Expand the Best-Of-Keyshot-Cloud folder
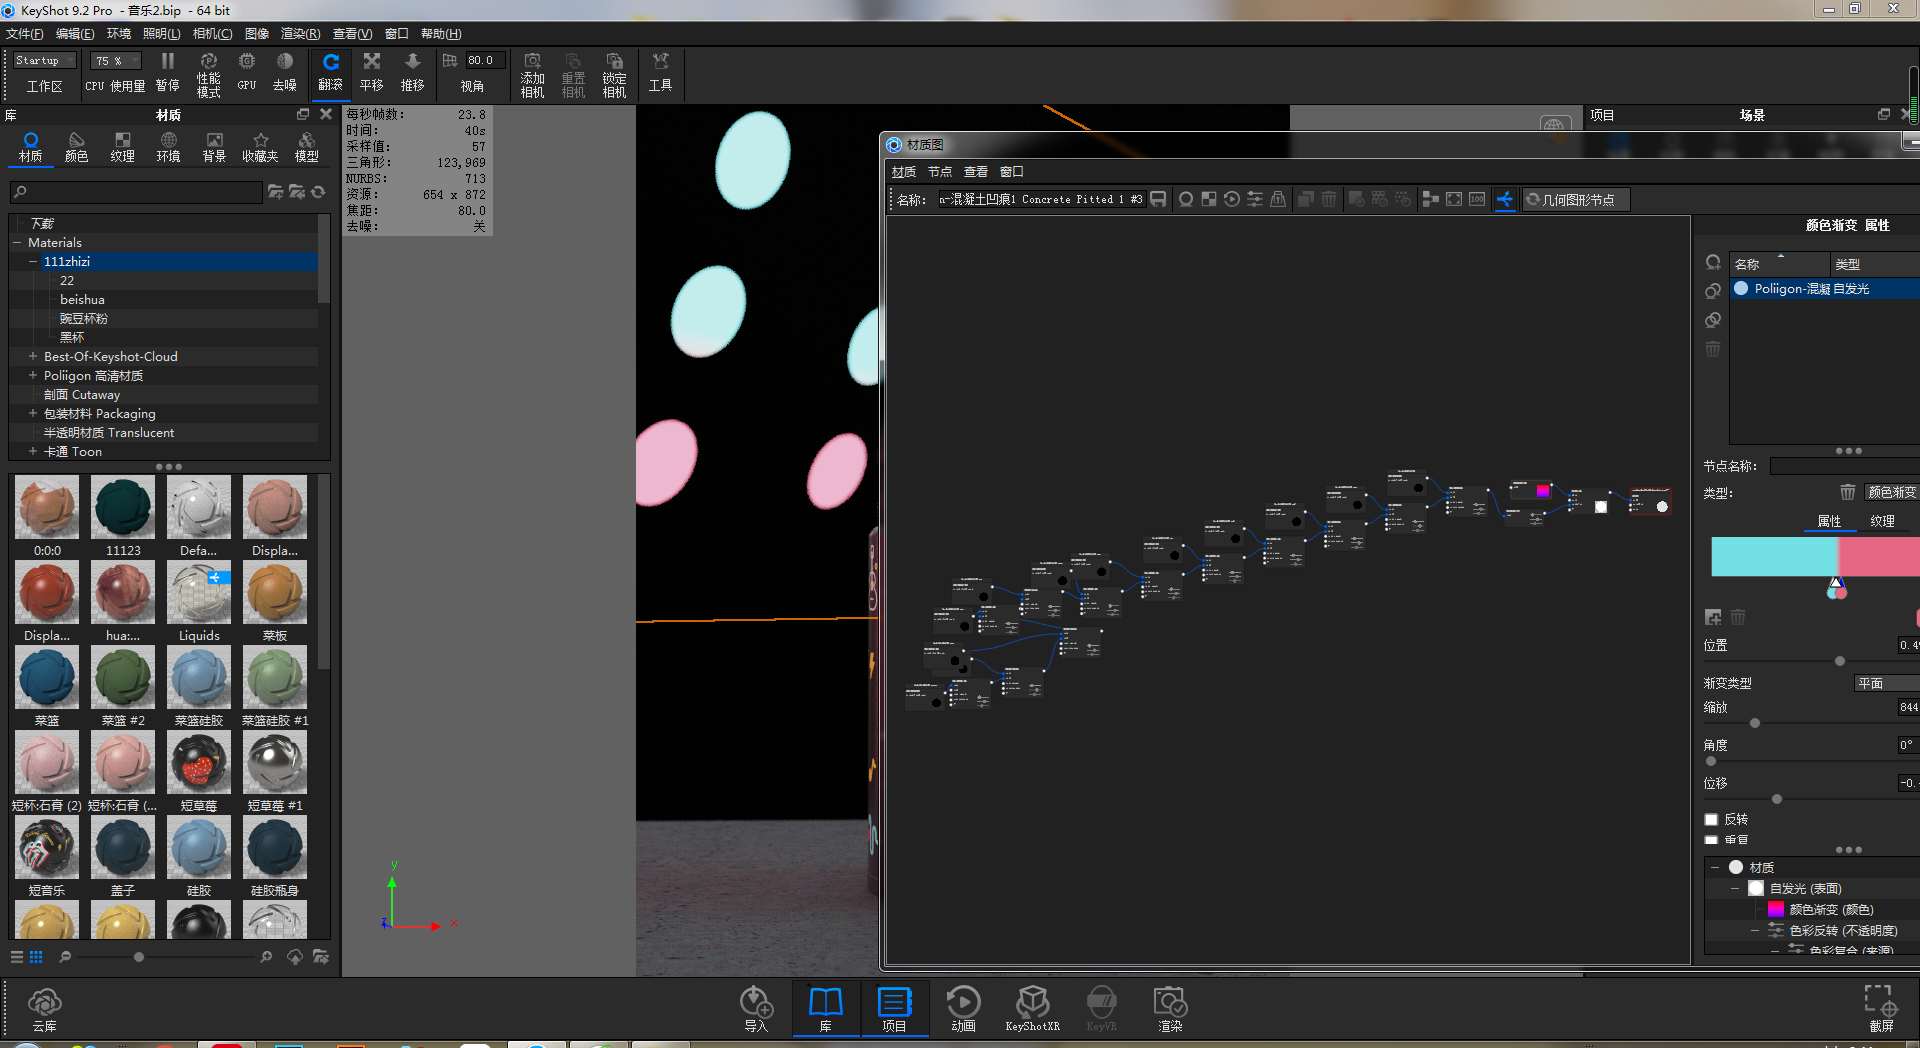Image resolution: width=1920 pixels, height=1048 pixels. point(33,356)
